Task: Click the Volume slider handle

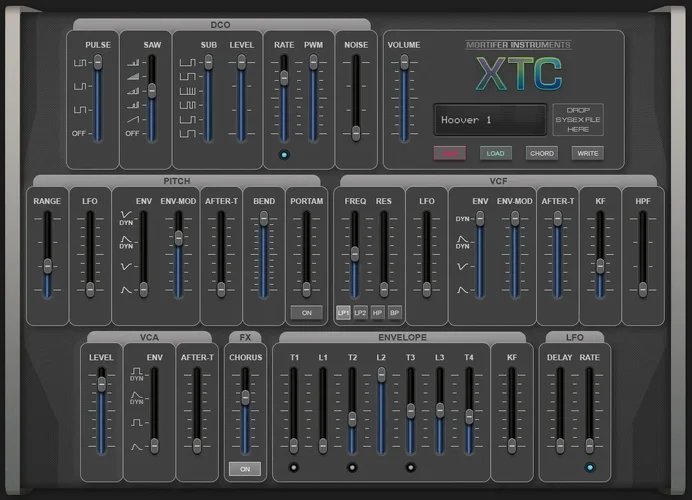Action: (404, 63)
